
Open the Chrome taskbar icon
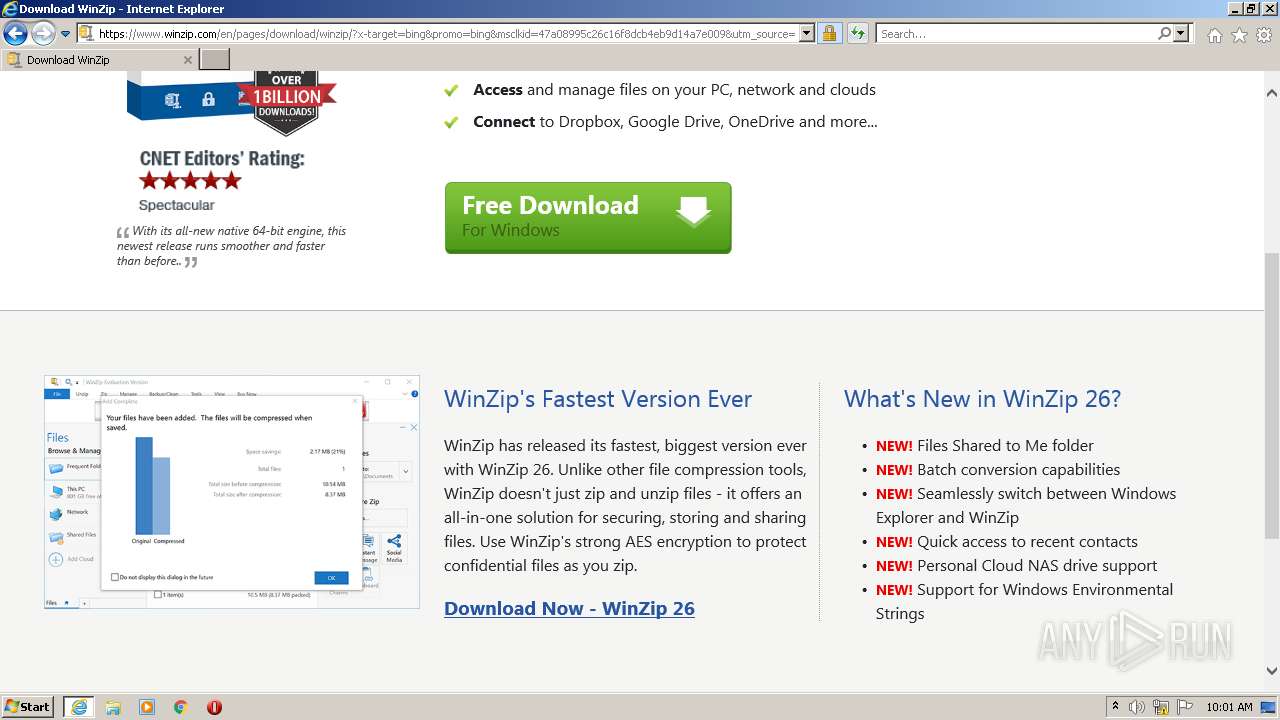[x=181, y=707]
